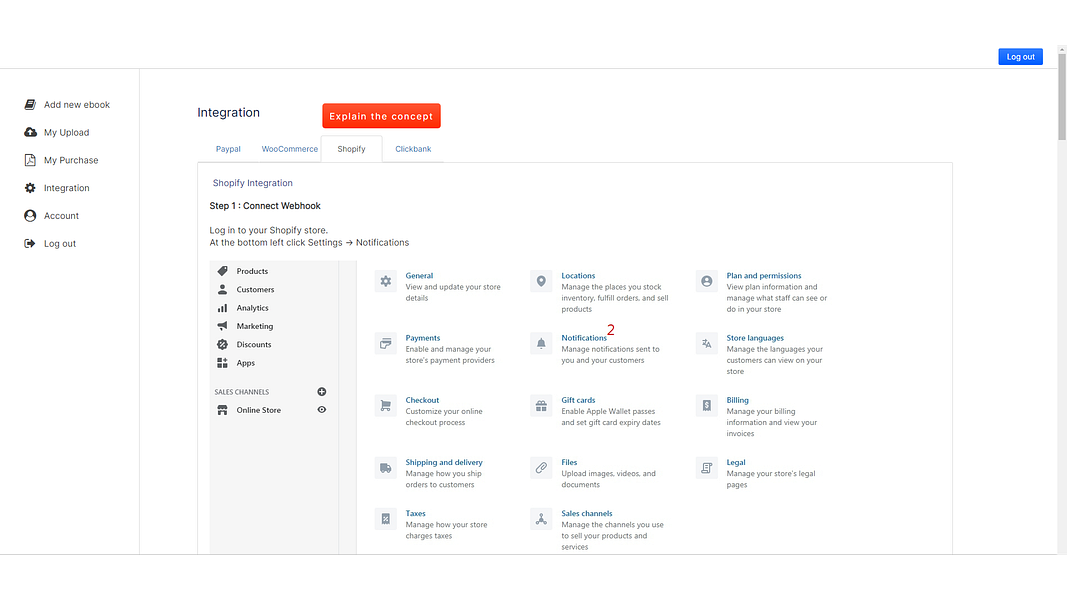Click the sidebar Log out arrow icon

pyautogui.click(x=30, y=244)
